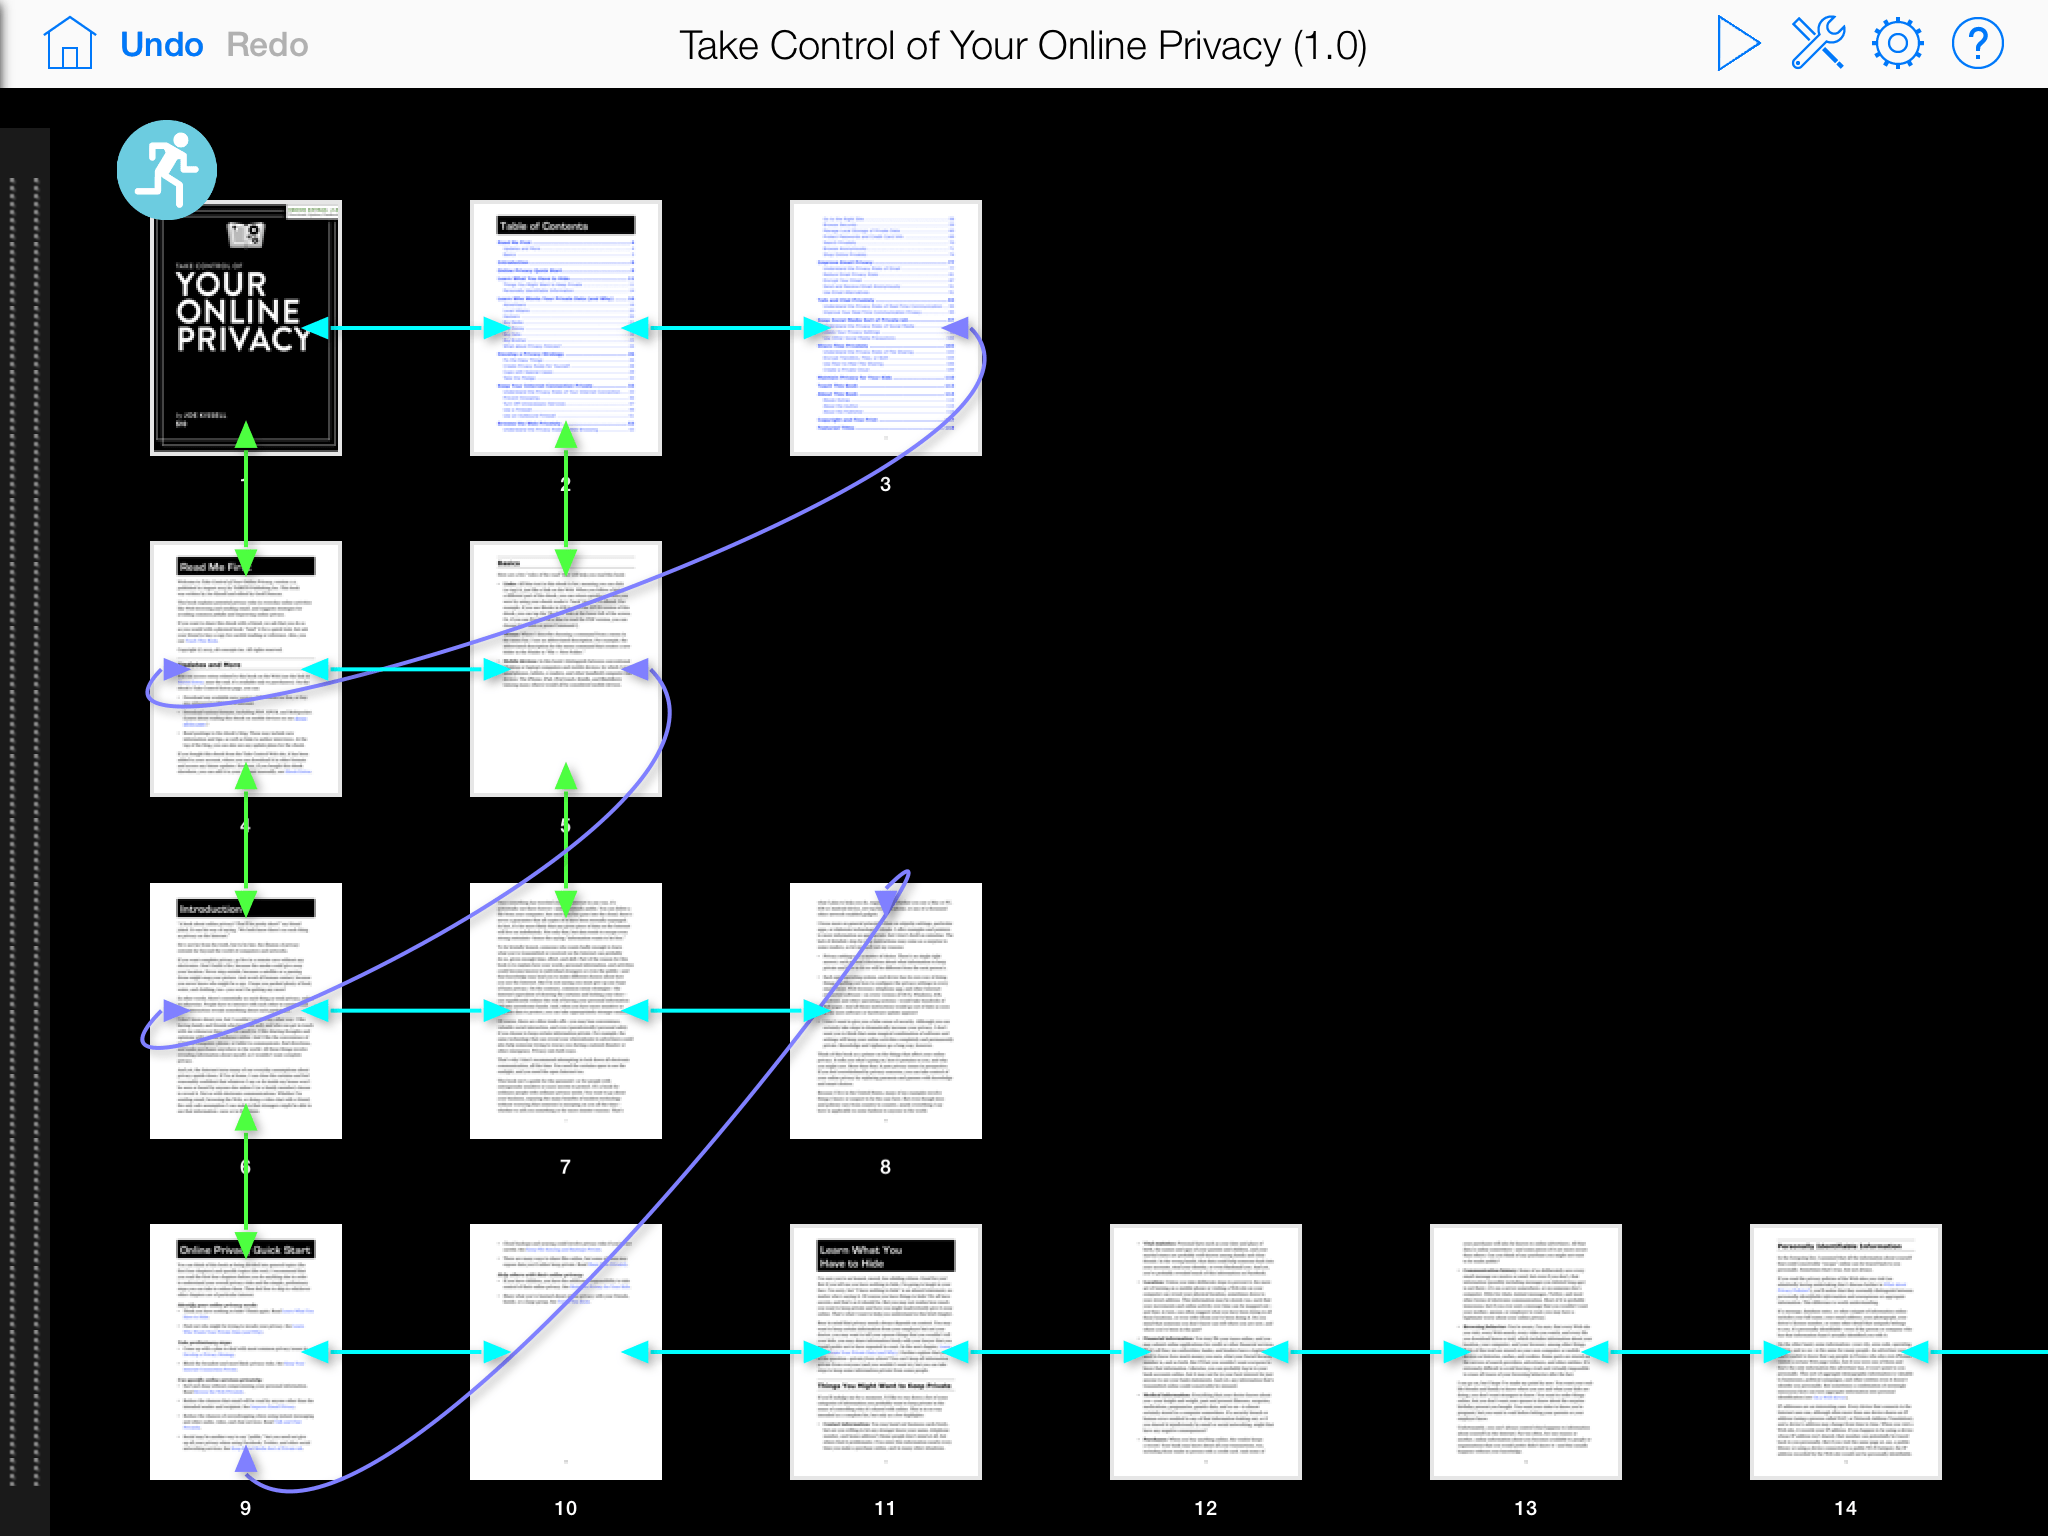Open the 'Introduction' page thumbnail
This screenshot has width=2048, height=1536.
tap(245, 1010)
